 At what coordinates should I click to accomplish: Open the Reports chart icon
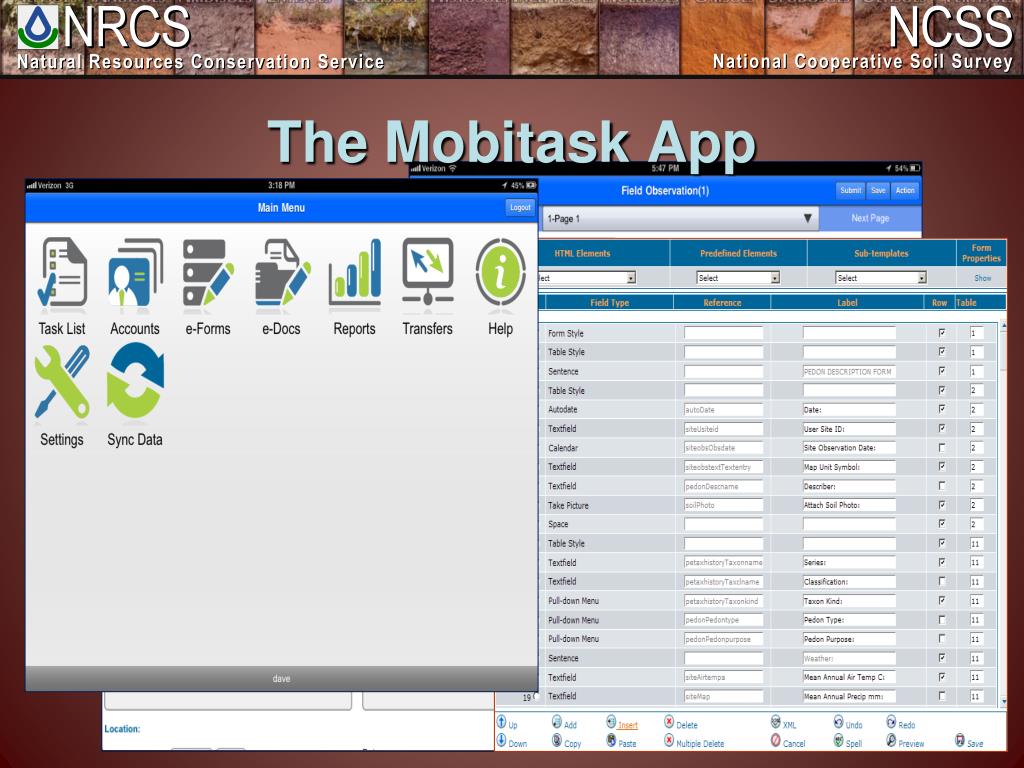355,272
